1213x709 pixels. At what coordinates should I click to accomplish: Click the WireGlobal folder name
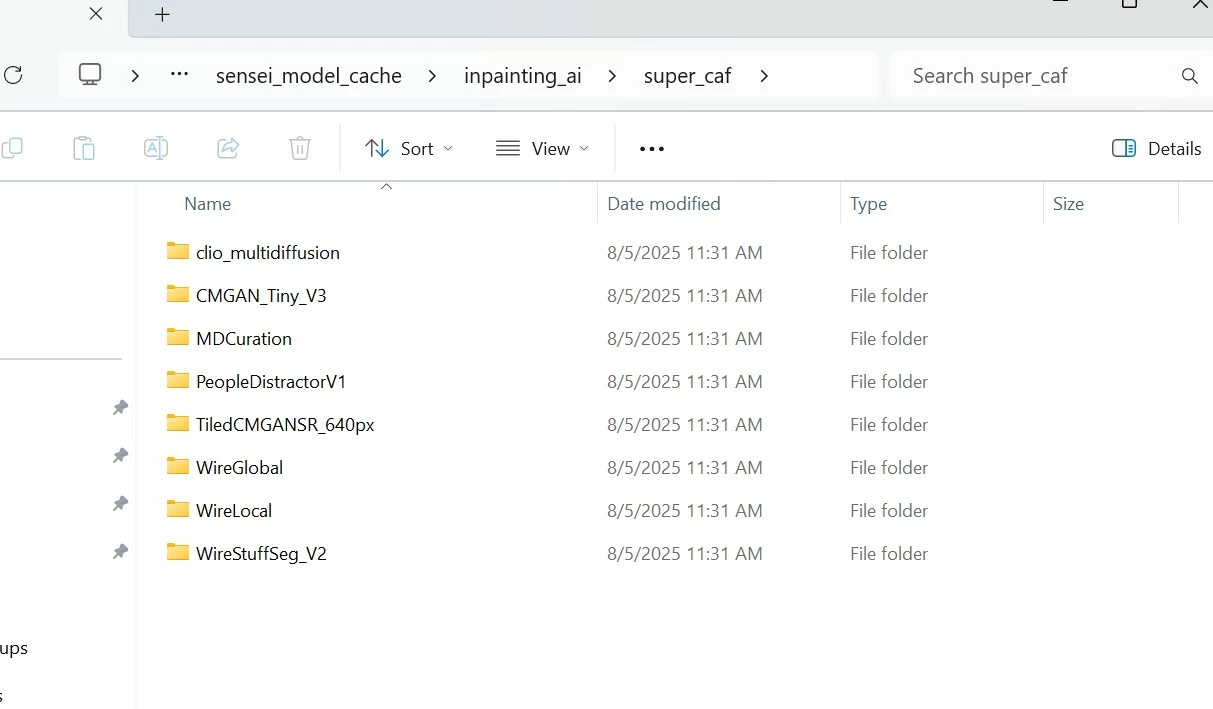[239, 468]
